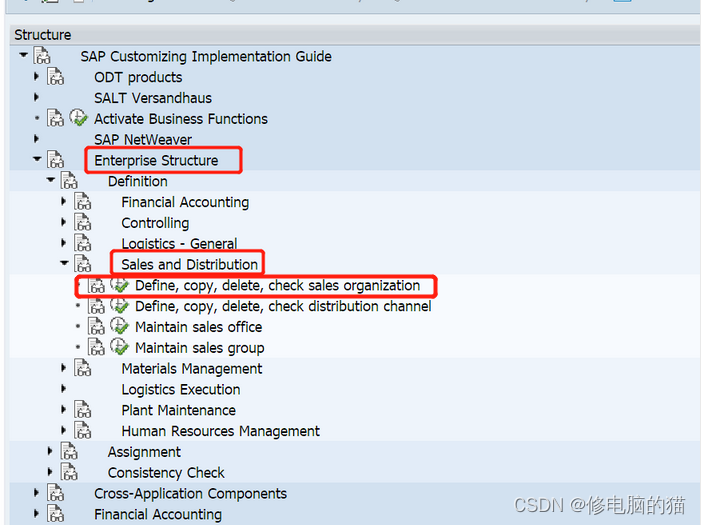Expand the Plant Maintenance node

63,409
